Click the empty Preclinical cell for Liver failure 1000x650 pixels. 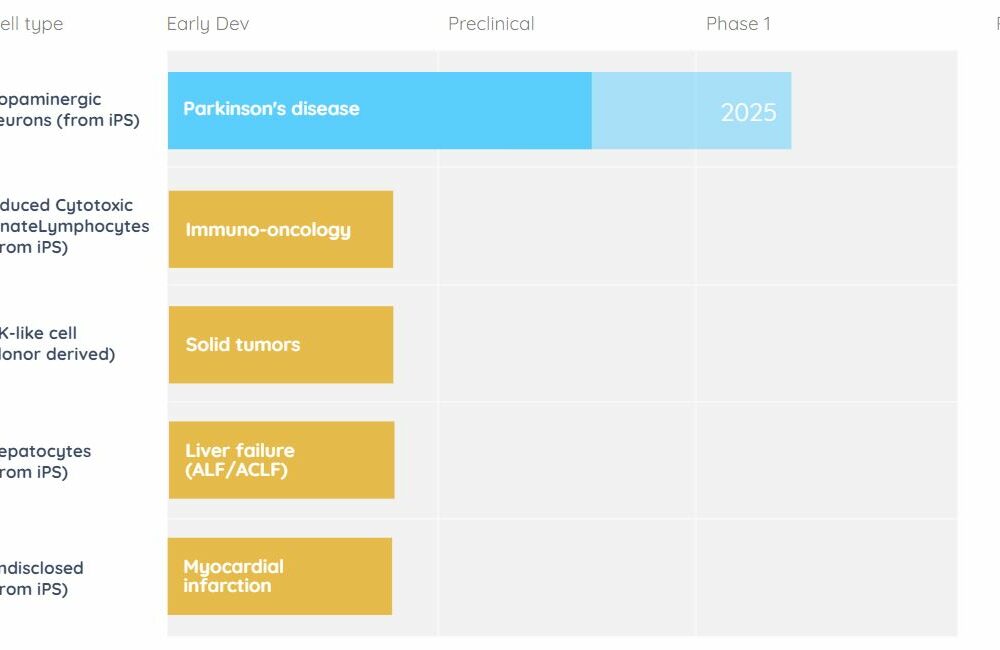click(x=567, y=460)
